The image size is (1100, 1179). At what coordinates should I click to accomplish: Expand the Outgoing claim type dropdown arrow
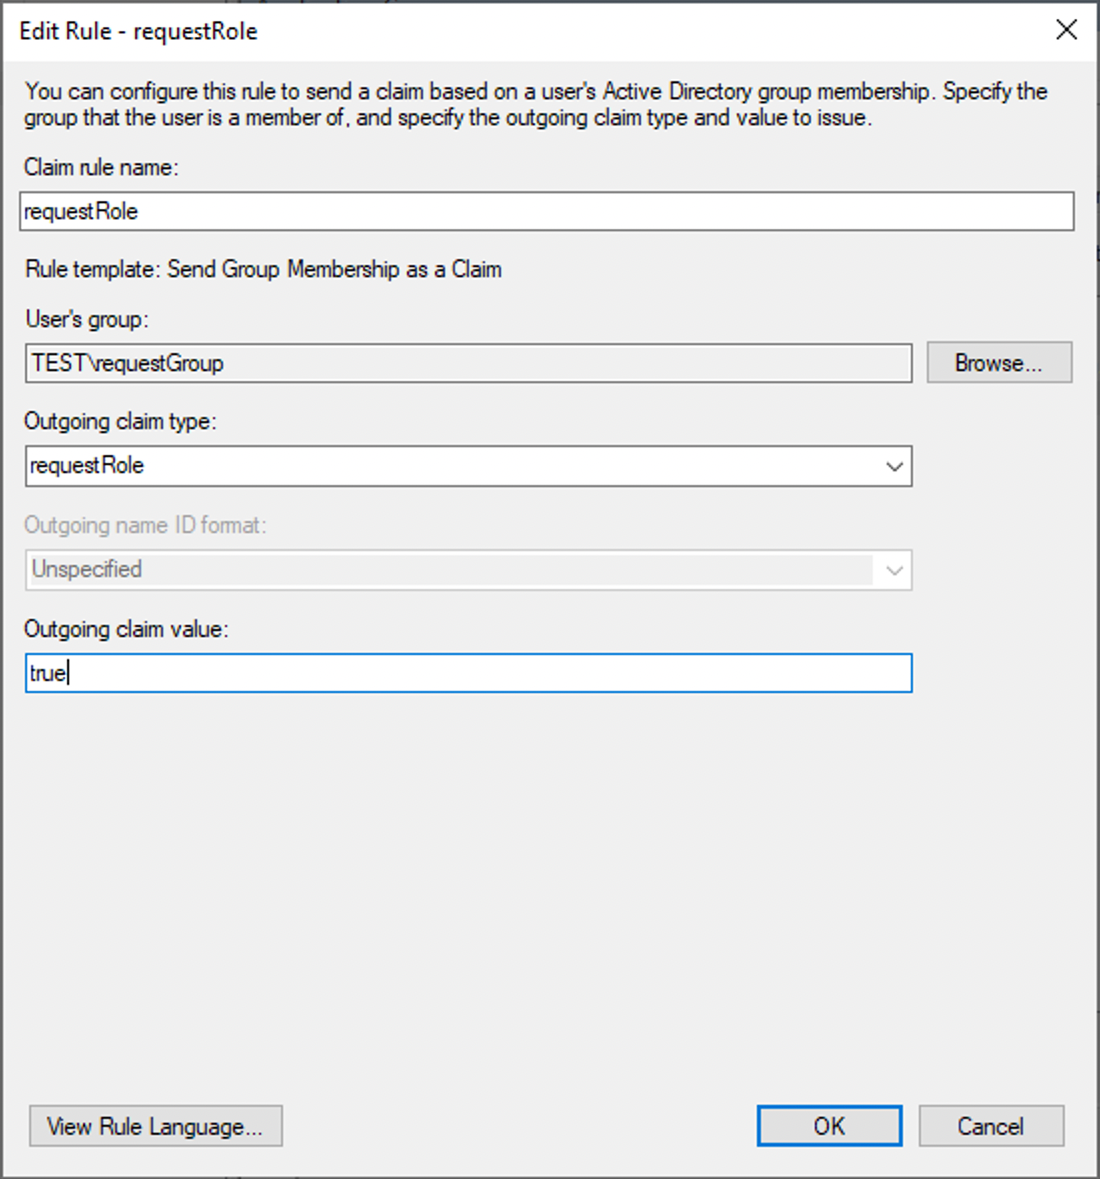894,466
